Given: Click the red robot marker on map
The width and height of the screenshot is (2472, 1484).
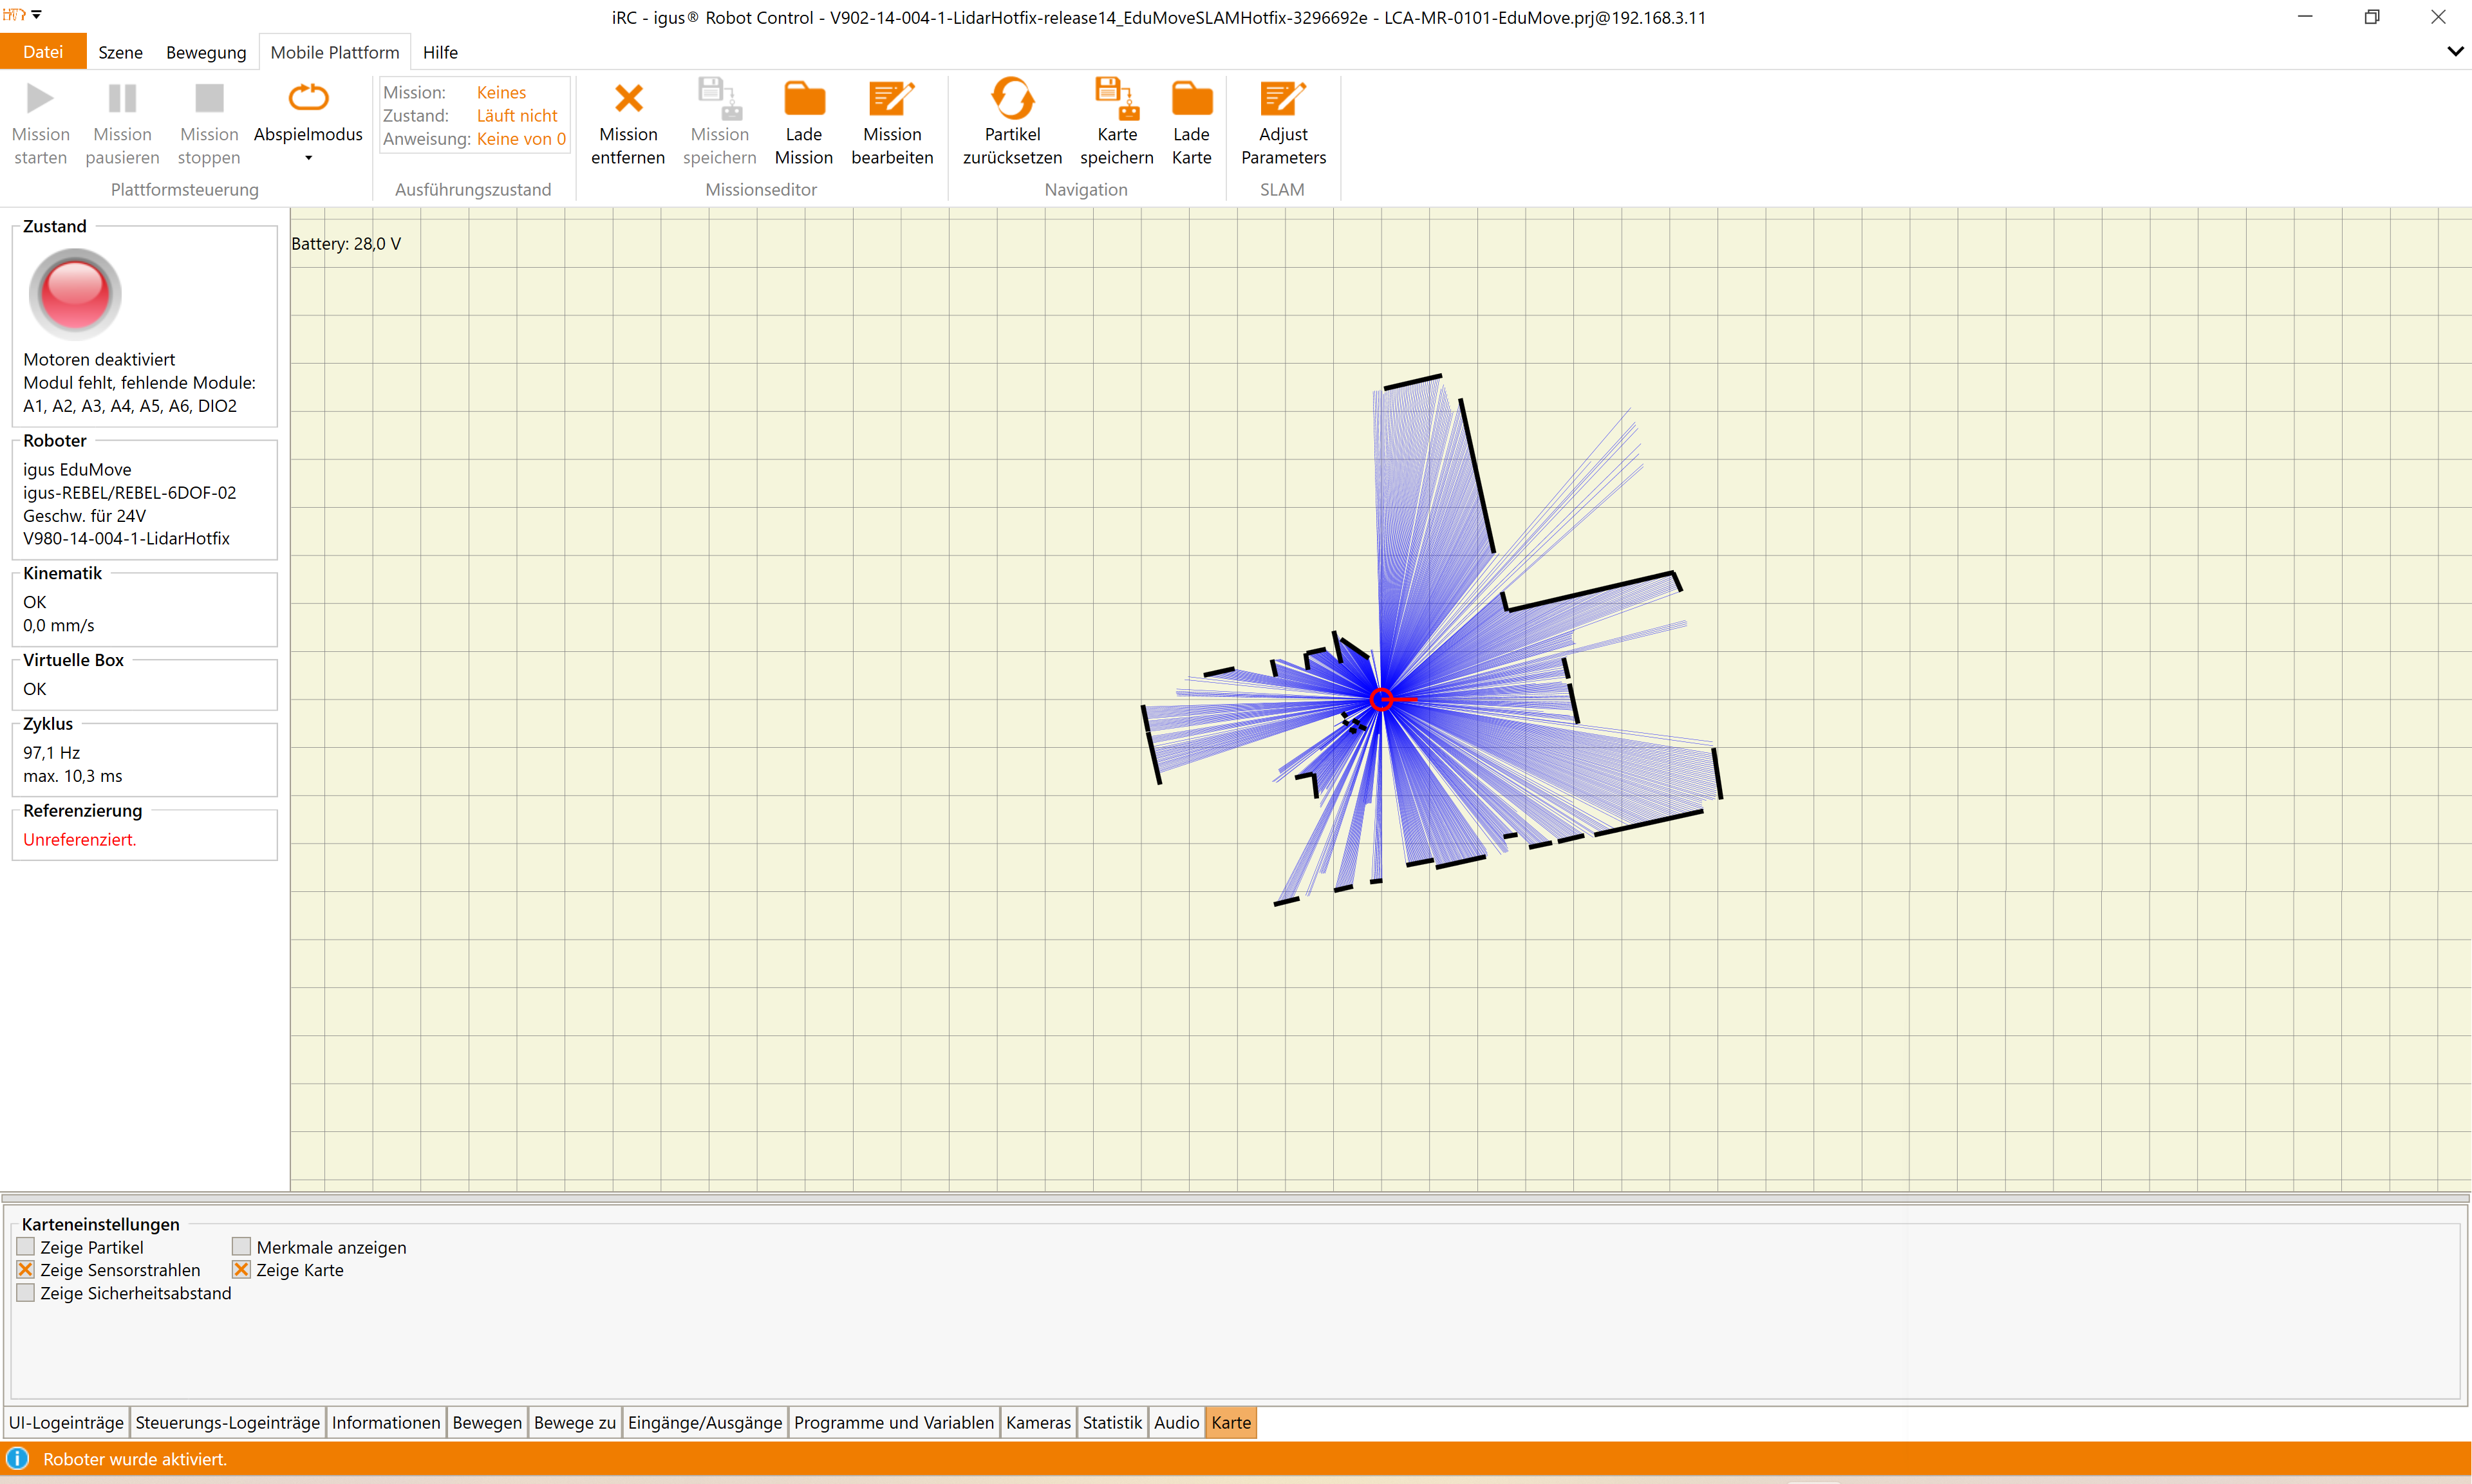Looking at the screenshot, I should click(x=1381, y=699).
